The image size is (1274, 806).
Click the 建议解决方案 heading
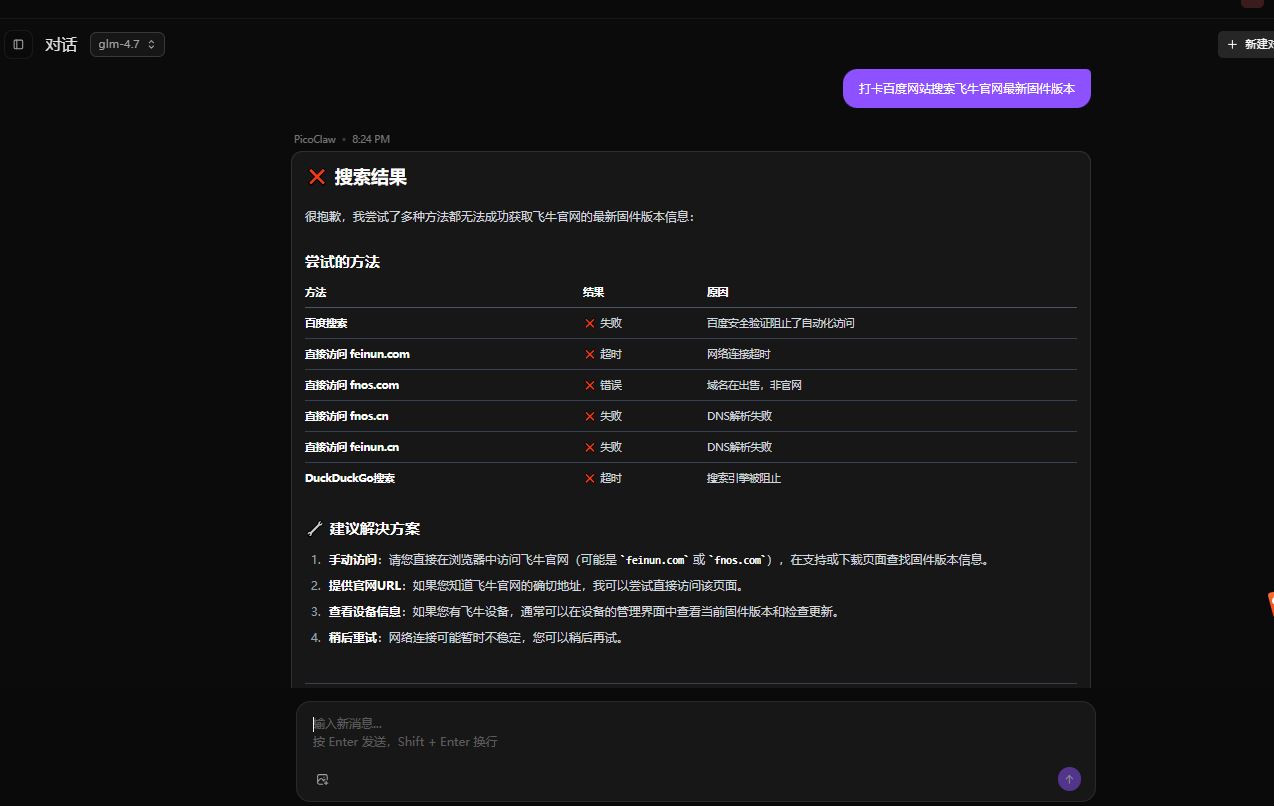(x=375, y=529)
